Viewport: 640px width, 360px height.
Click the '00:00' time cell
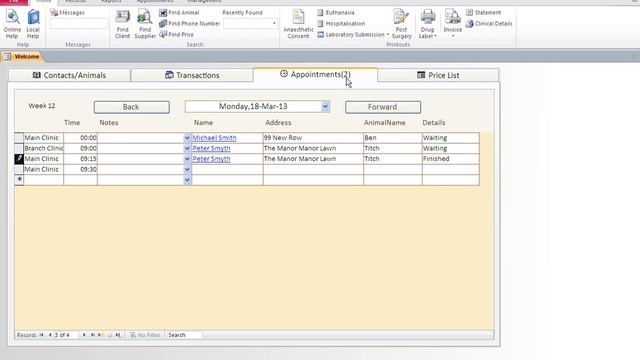(80, 138)
